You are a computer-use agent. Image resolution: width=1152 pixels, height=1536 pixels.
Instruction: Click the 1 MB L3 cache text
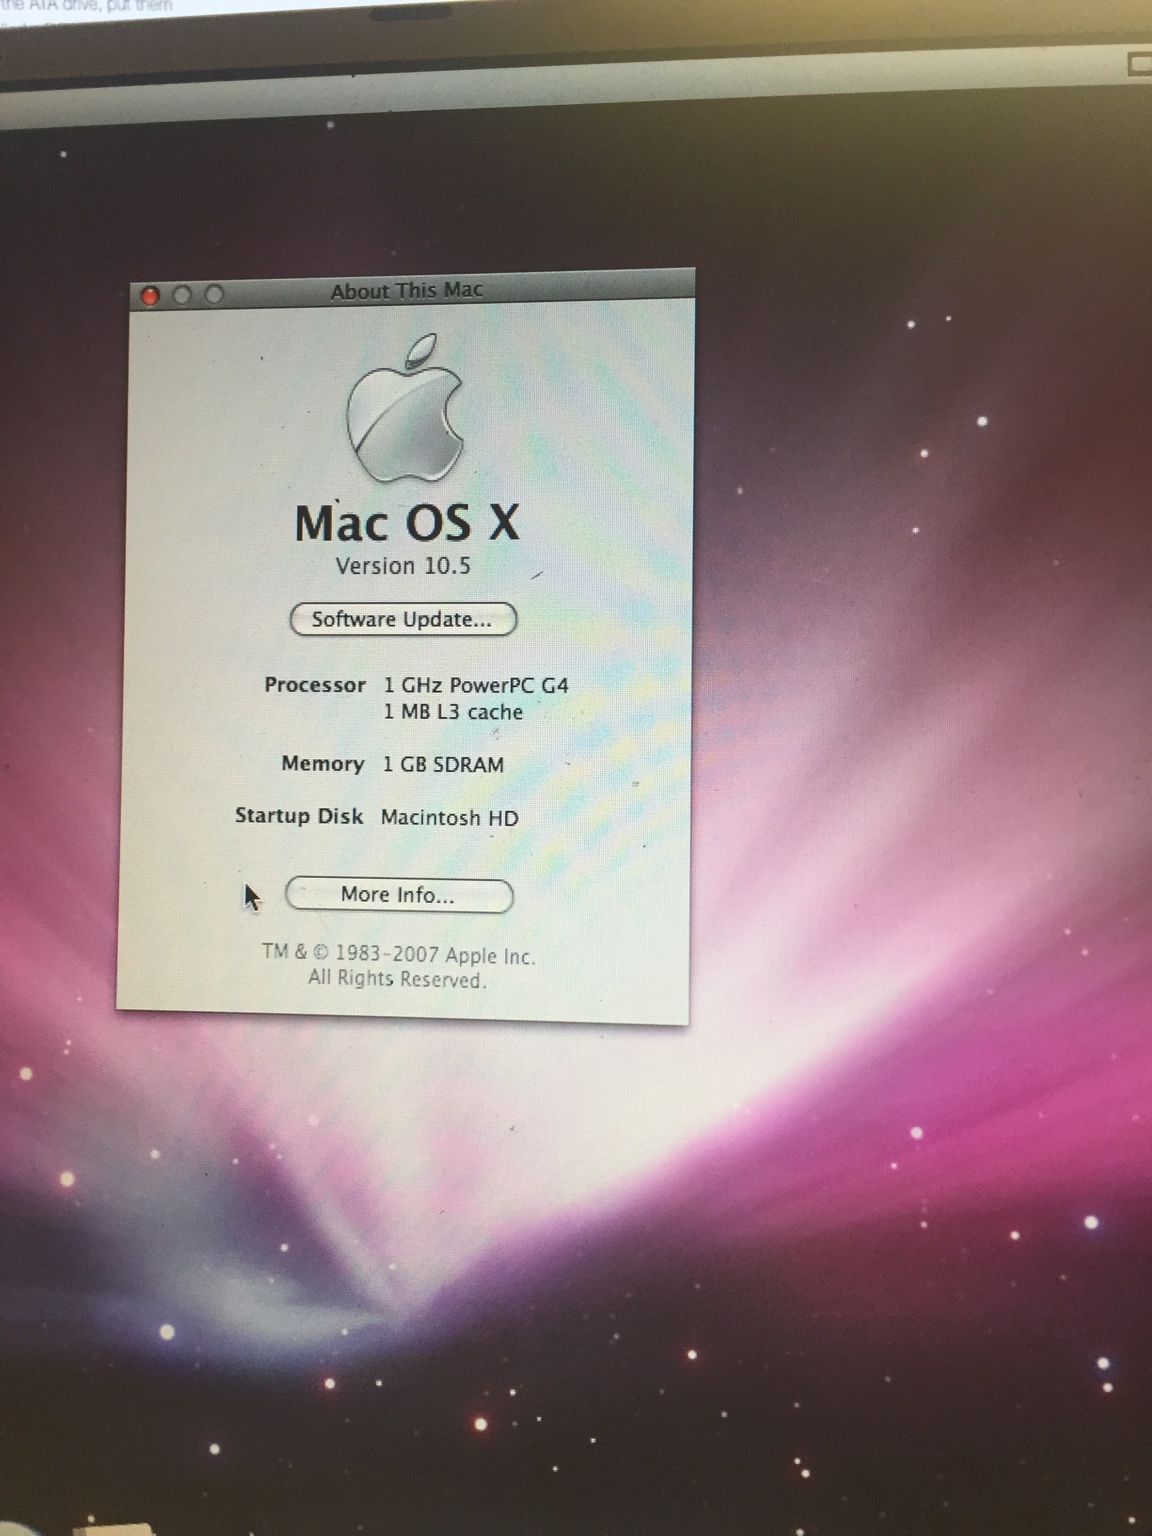453,712
